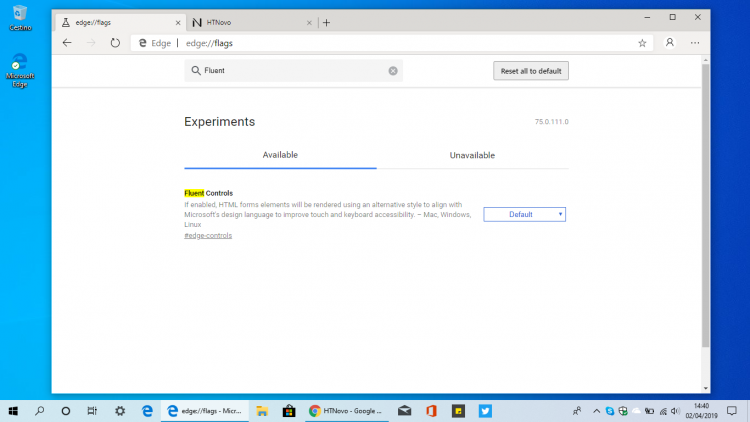Viewport: 750px width, 422px height.
Task: Click the Fluent Controls title
Action: [209, 193]
